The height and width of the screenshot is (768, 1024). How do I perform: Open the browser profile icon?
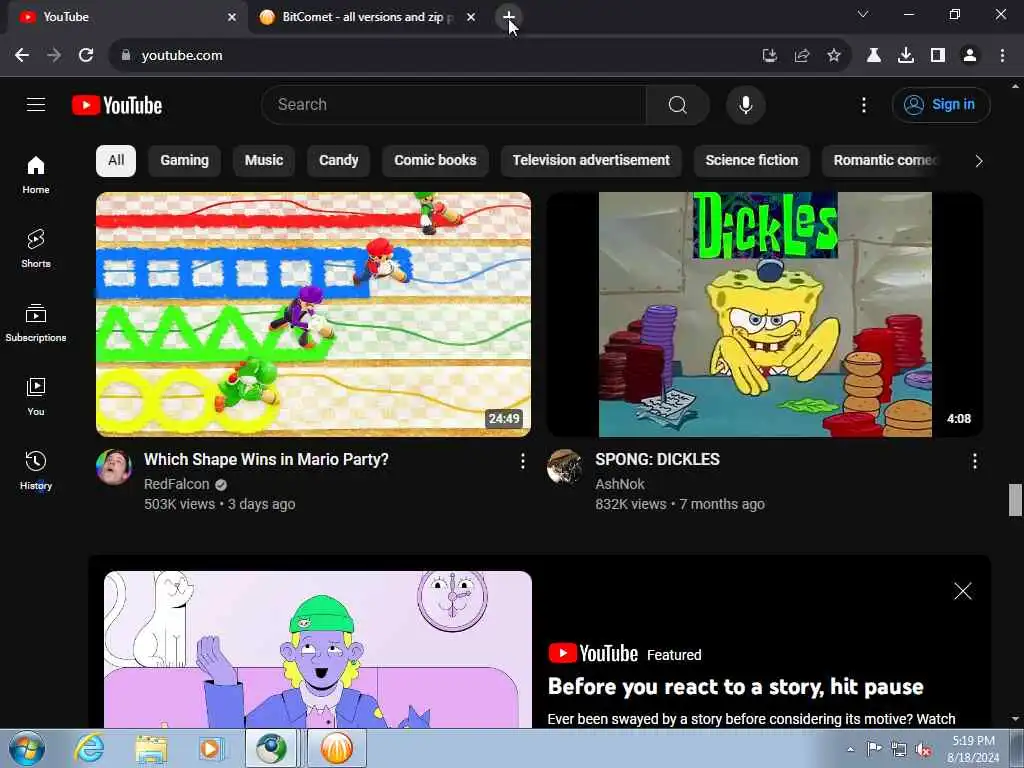click(970, 56)
